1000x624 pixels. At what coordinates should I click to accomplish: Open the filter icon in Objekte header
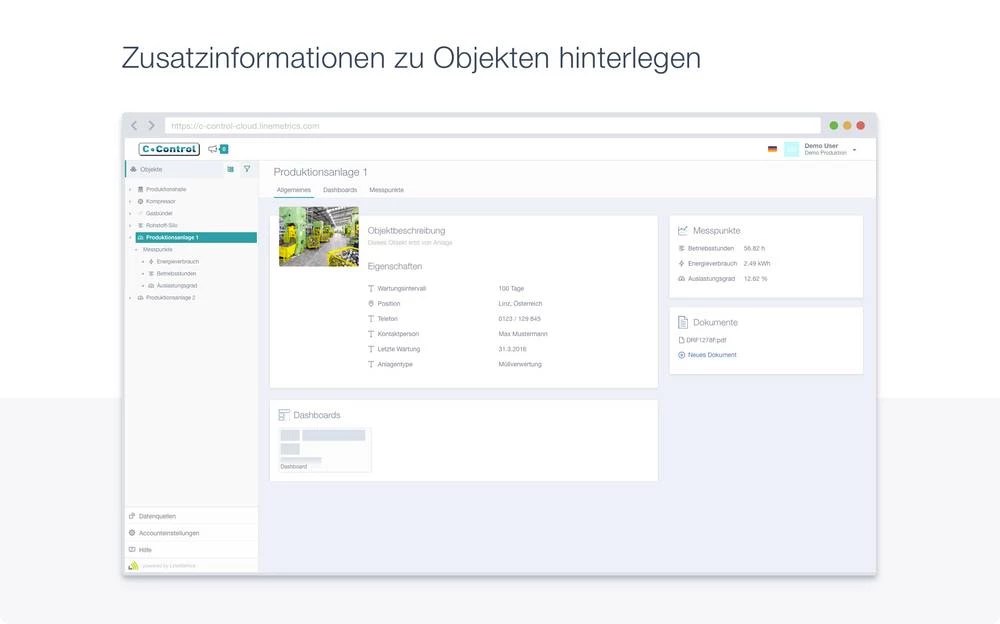tap(247, 169)
